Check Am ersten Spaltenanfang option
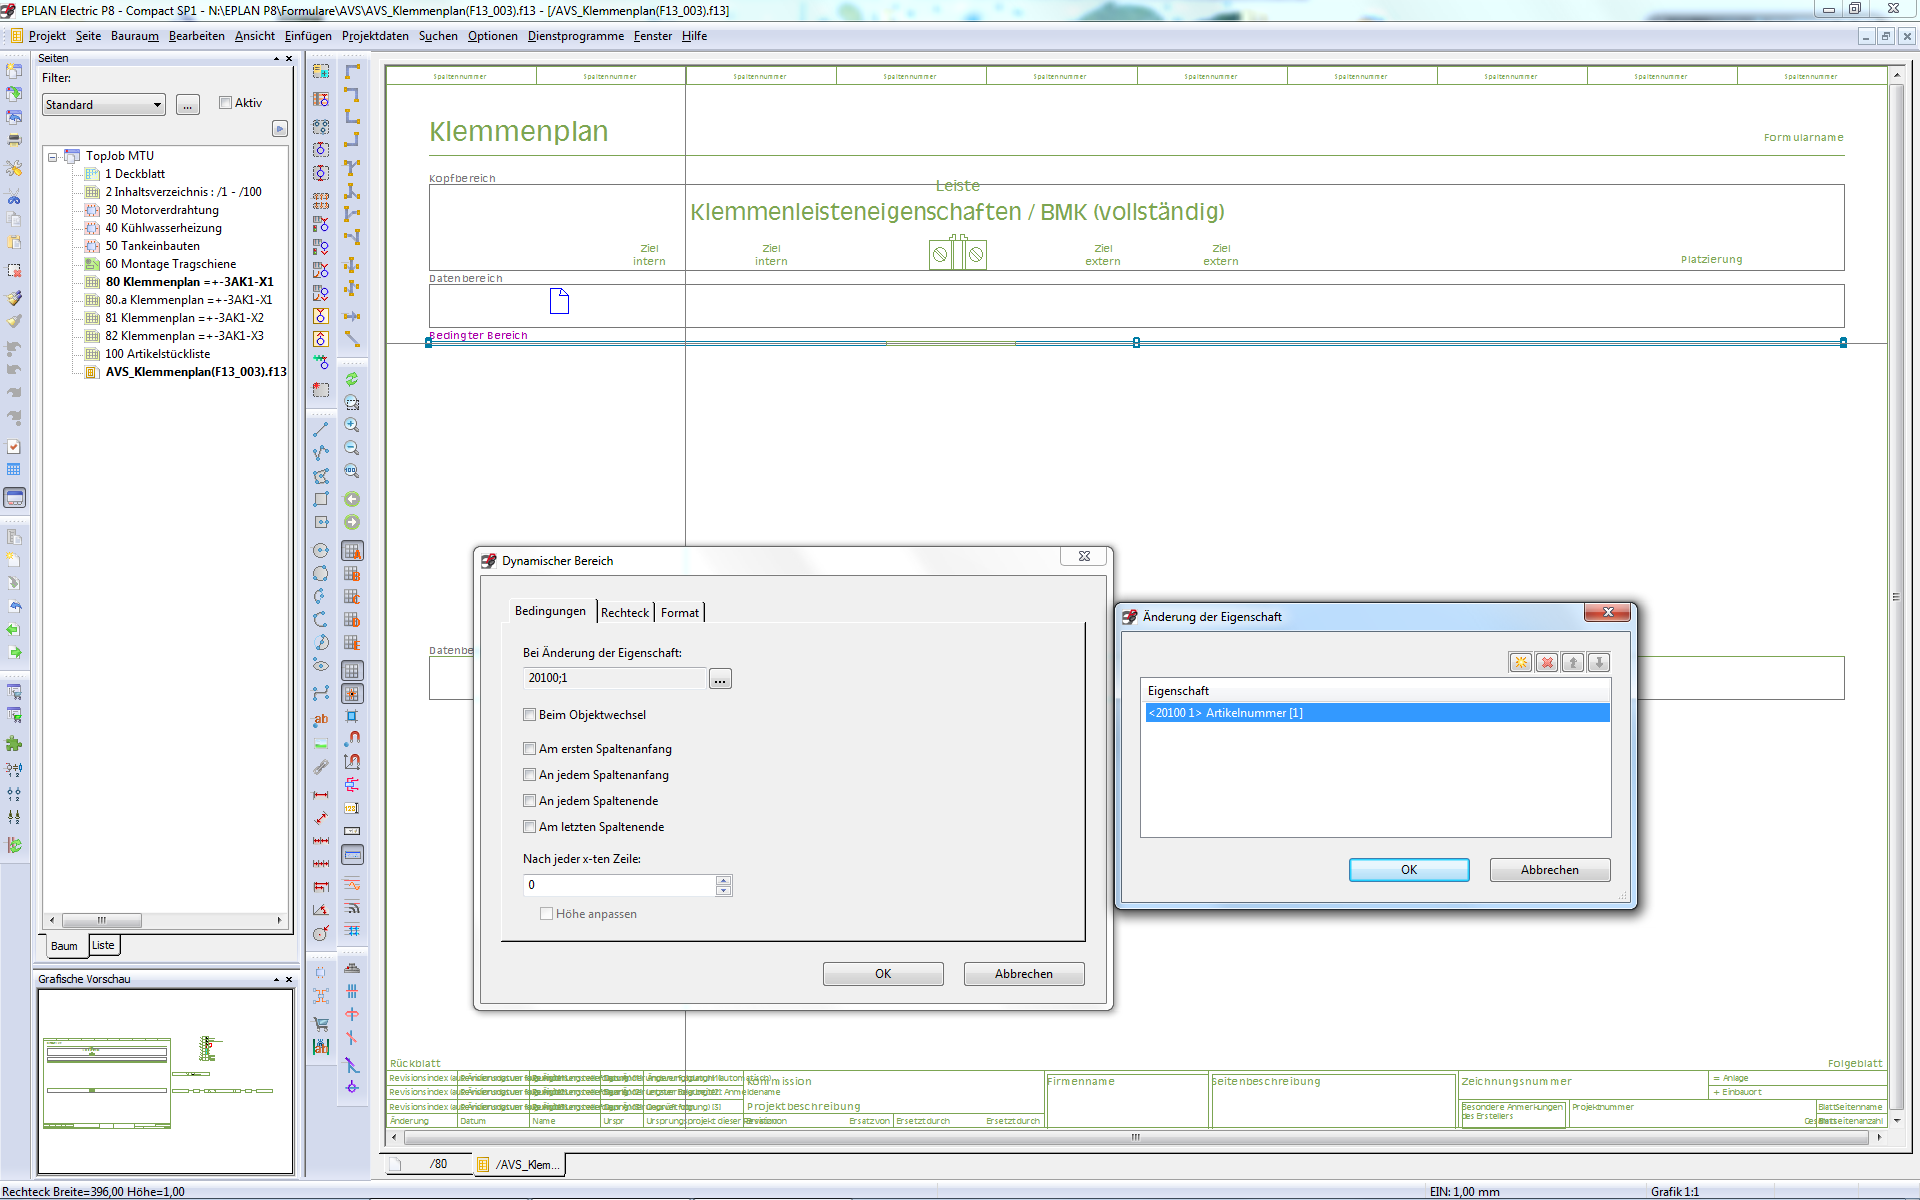1920x1200 pixels. click(529, 748)
